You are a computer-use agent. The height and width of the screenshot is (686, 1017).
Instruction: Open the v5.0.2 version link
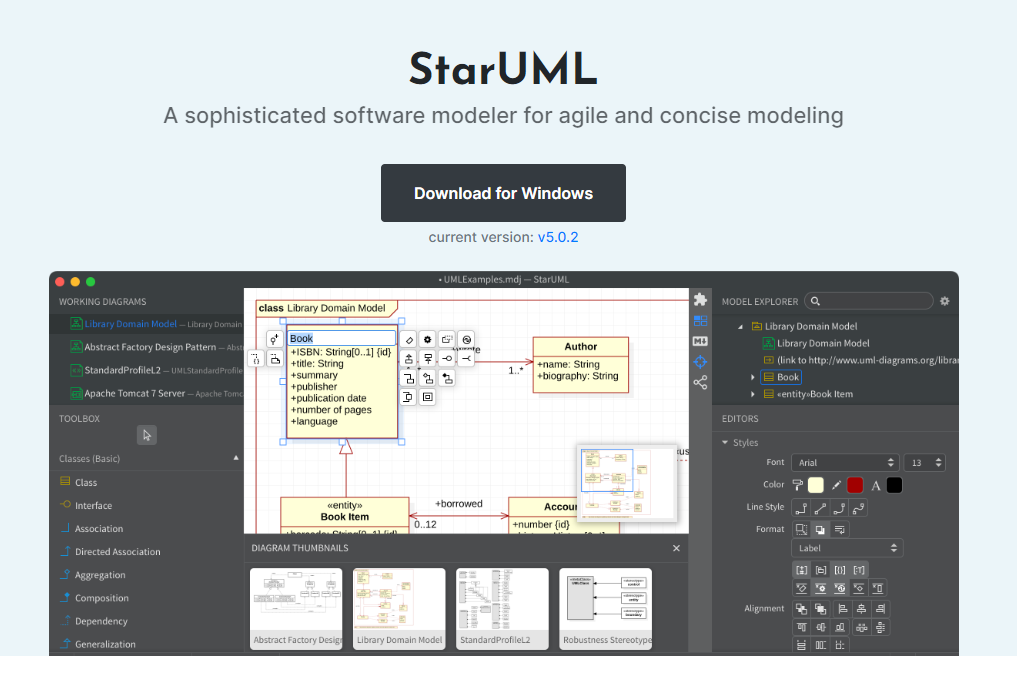click(558, 237)
